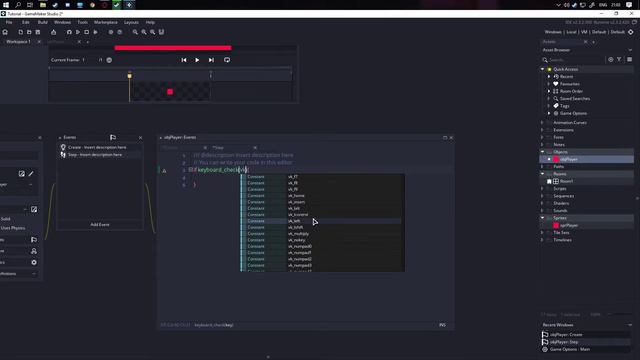
Task: Open the Events flag button in object panel
Action: 34,240
